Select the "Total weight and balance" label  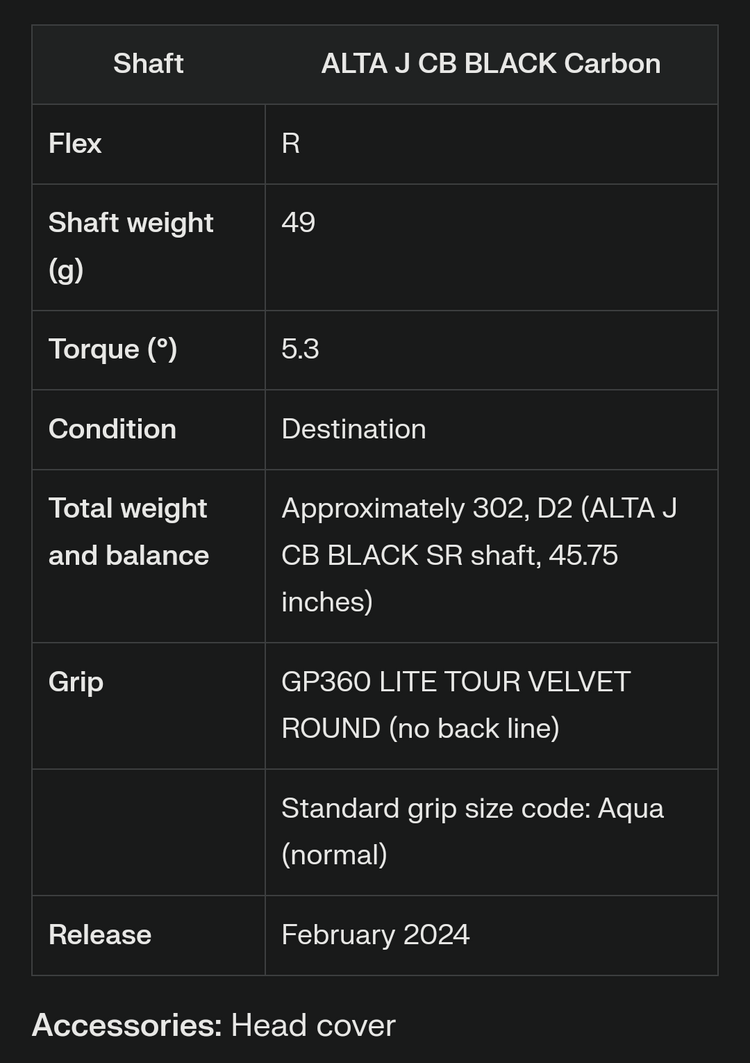tap(128, 532)
